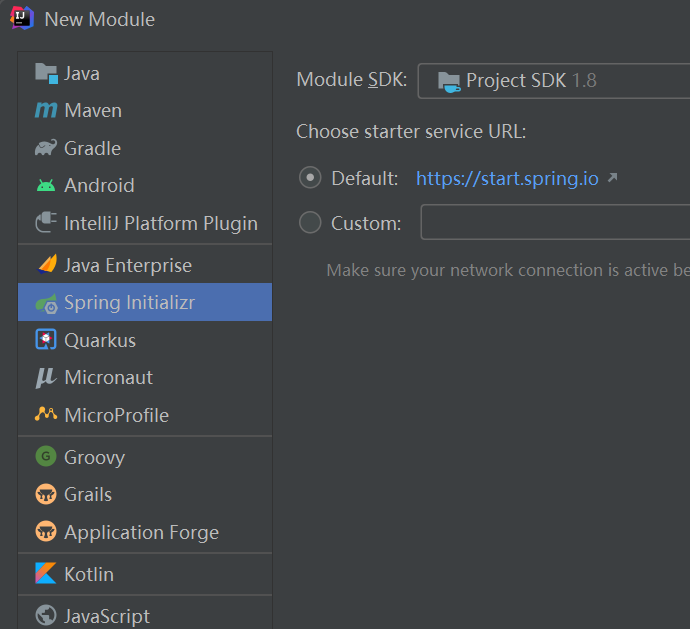Choose Java Enterprise module type

[x=127, y=265]
